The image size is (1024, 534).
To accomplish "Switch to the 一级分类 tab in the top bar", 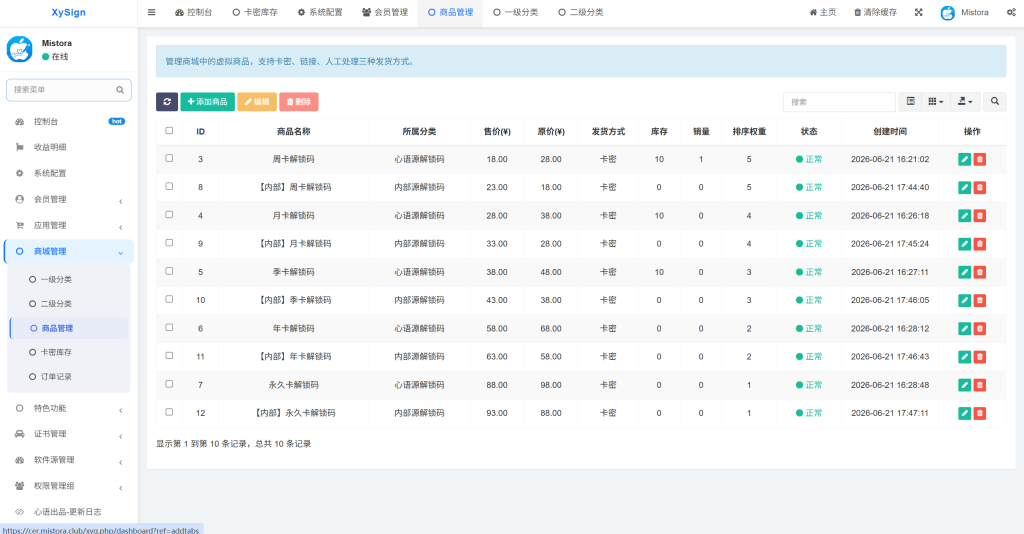I will 515,12.
